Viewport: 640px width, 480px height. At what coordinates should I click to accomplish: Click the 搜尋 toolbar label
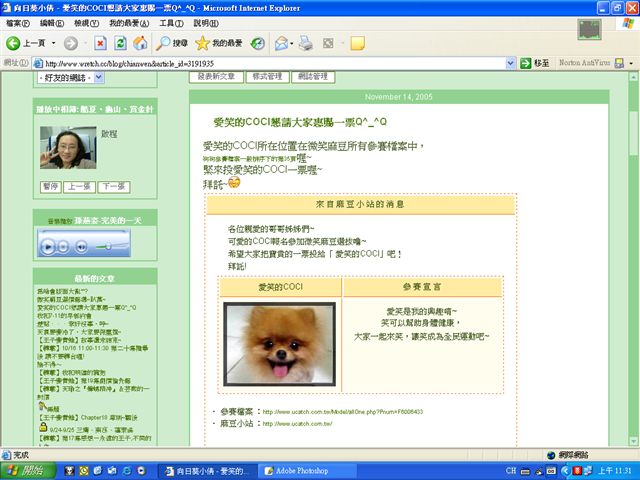click(x=180, y=43)
